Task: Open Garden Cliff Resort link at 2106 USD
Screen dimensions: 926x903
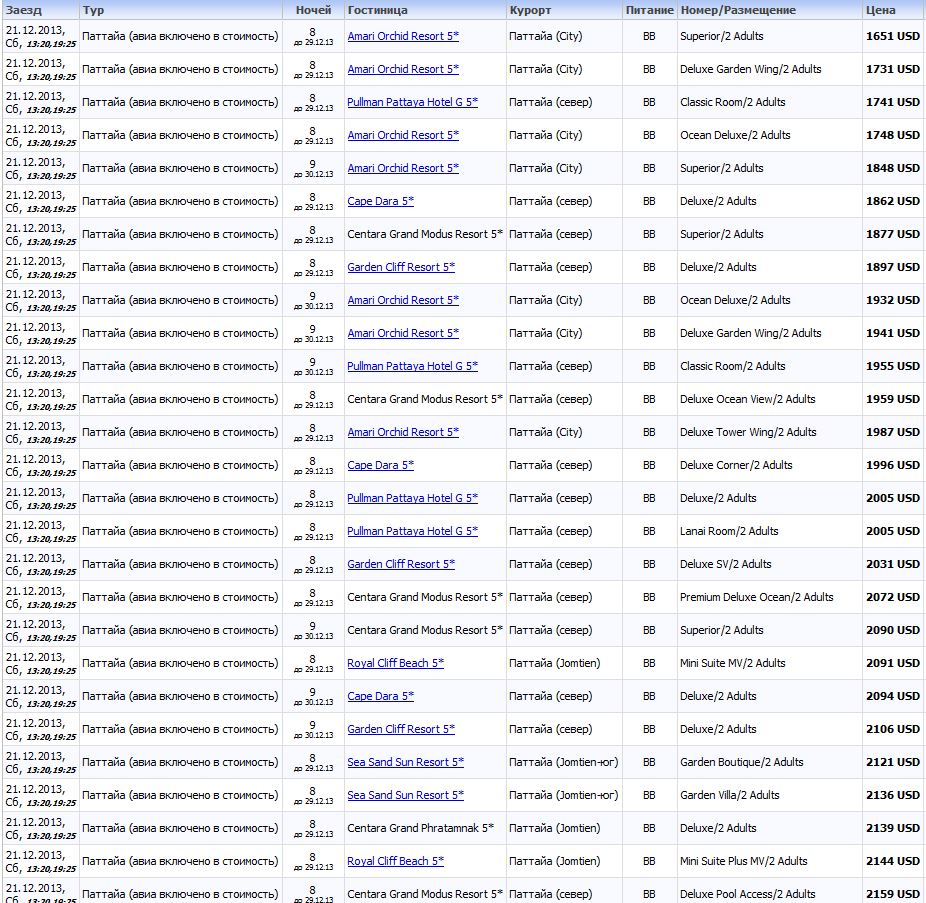Action: (x=401, y=729)
